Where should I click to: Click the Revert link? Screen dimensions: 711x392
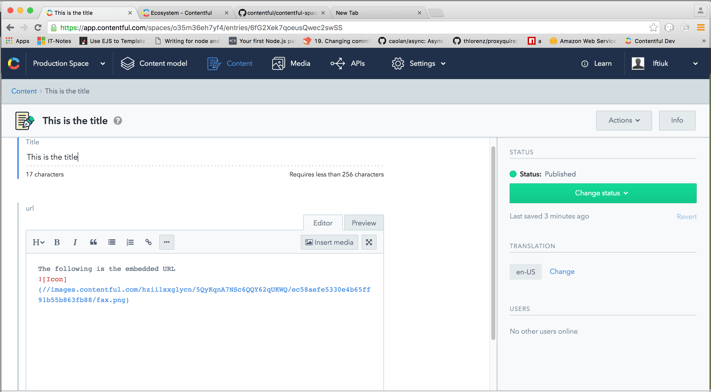click(x=687, y=217)
